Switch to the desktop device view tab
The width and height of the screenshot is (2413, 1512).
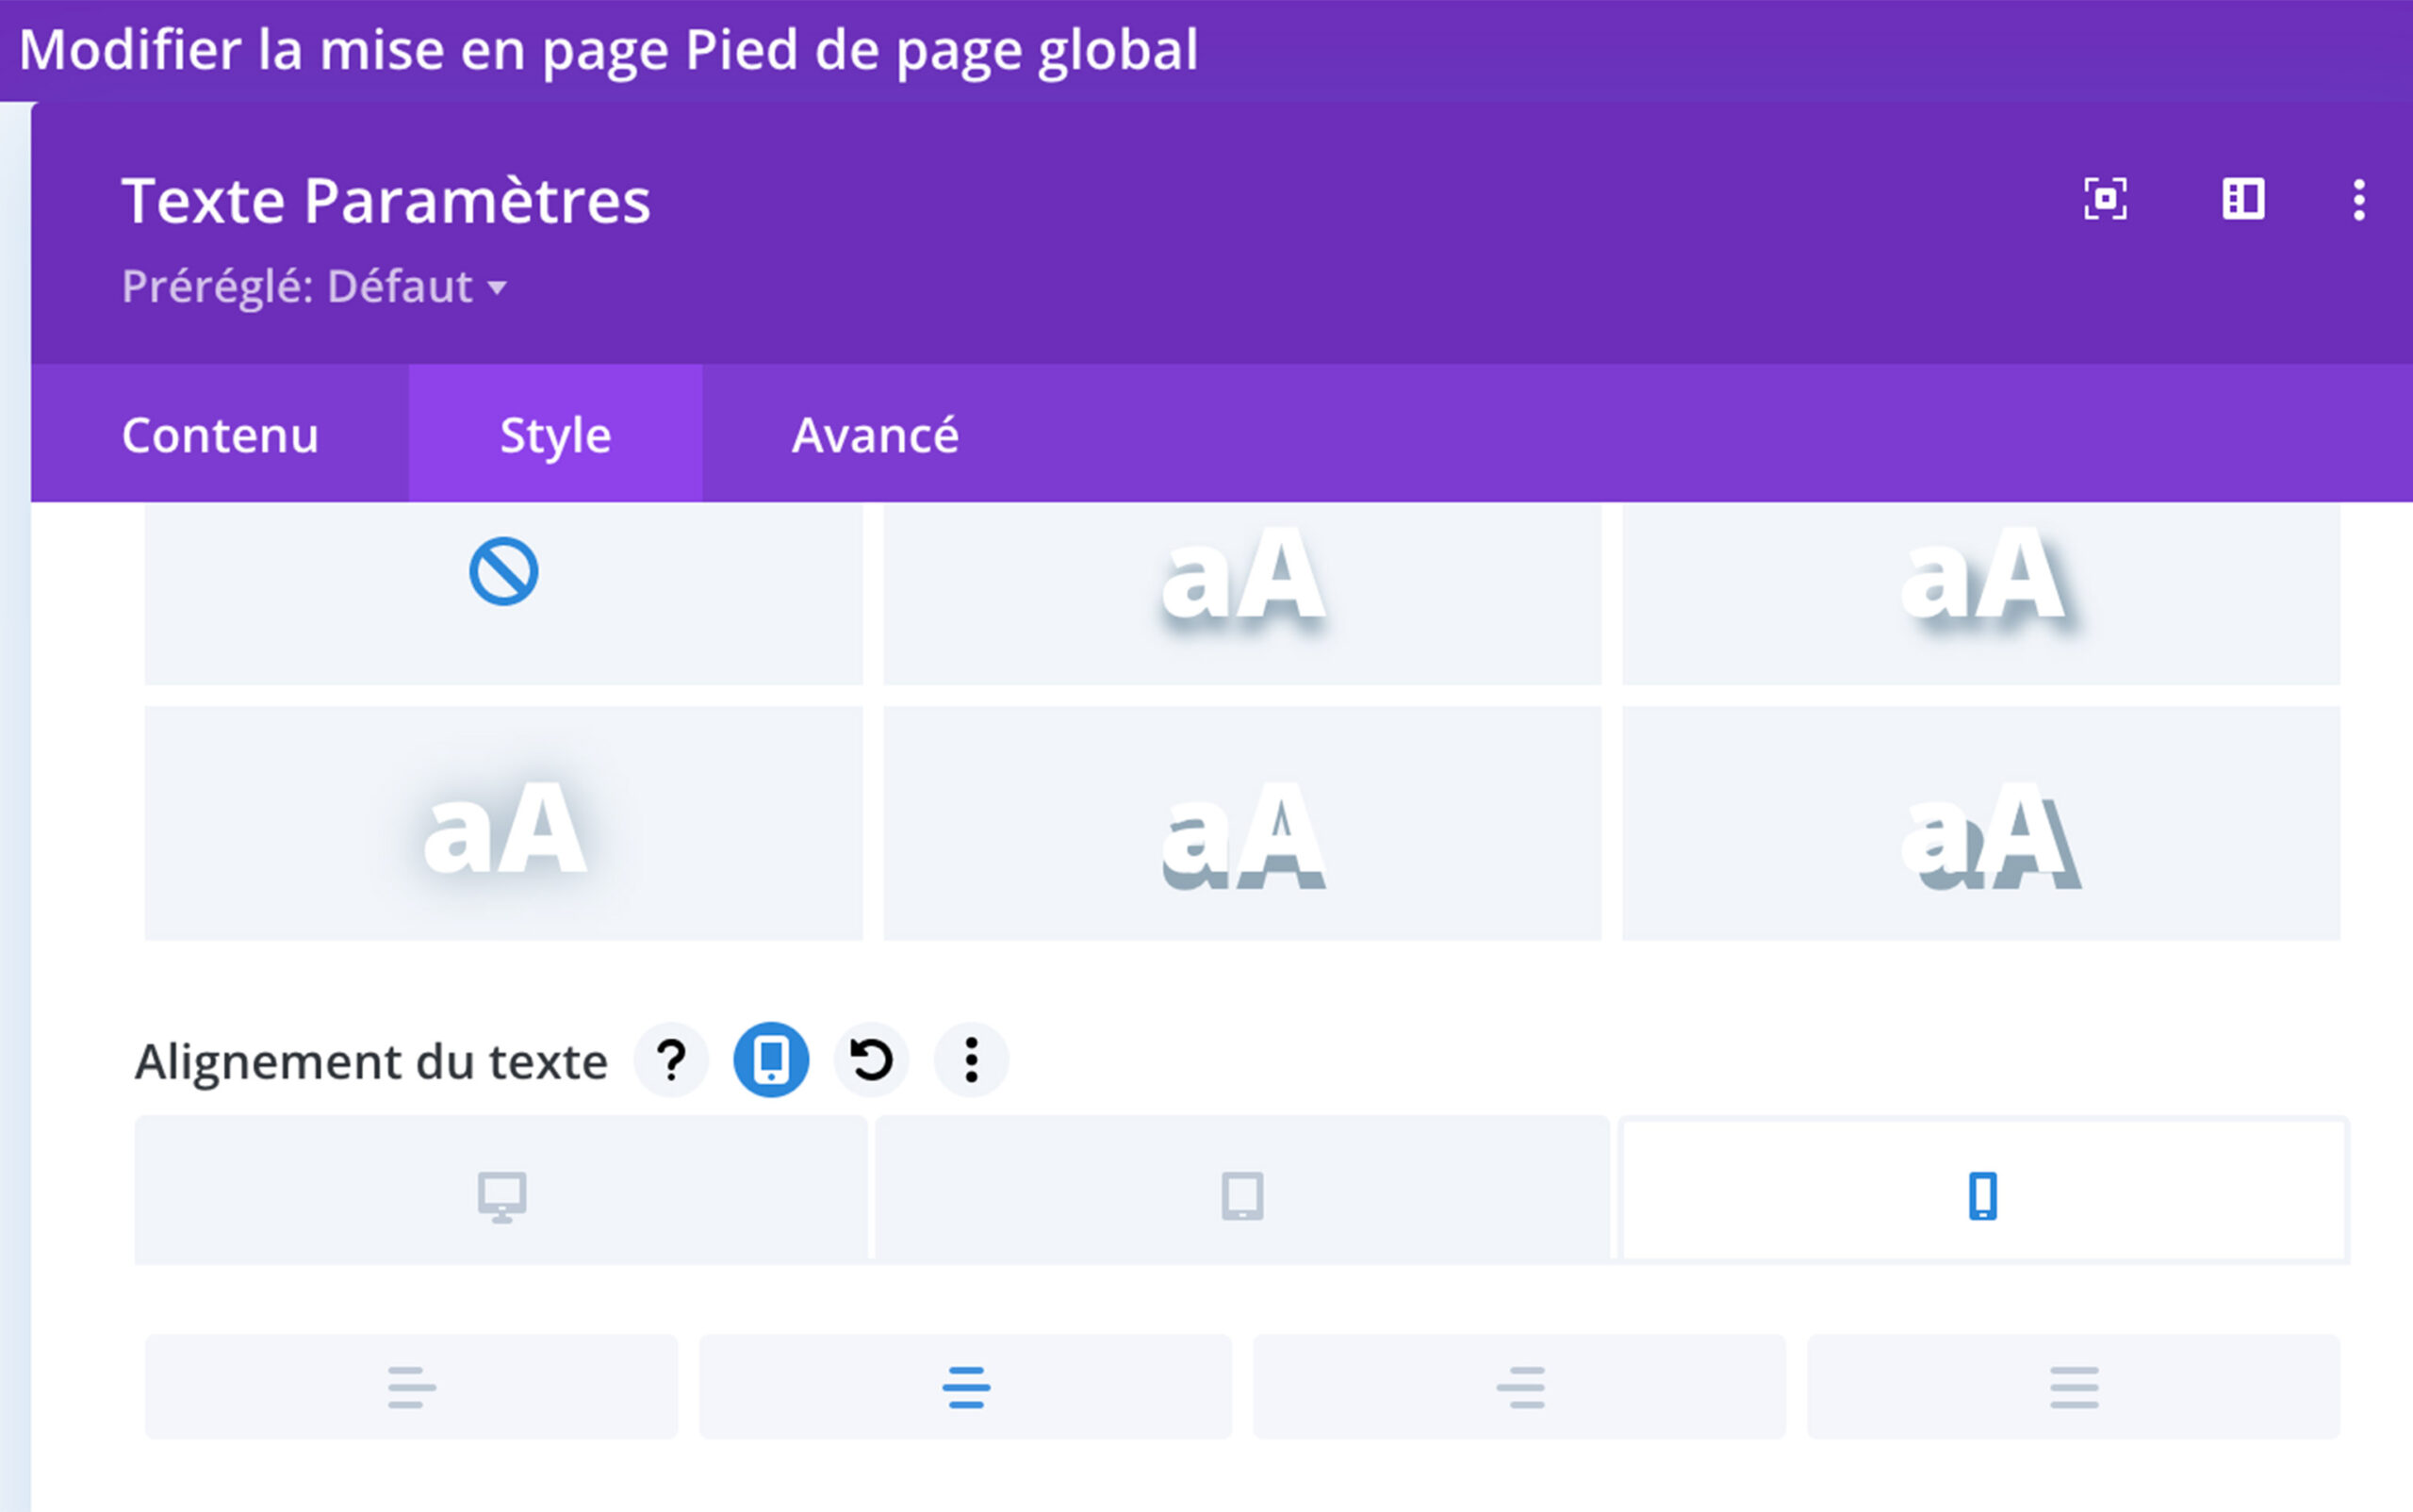pyautogui.click(x=501, y=1196)
